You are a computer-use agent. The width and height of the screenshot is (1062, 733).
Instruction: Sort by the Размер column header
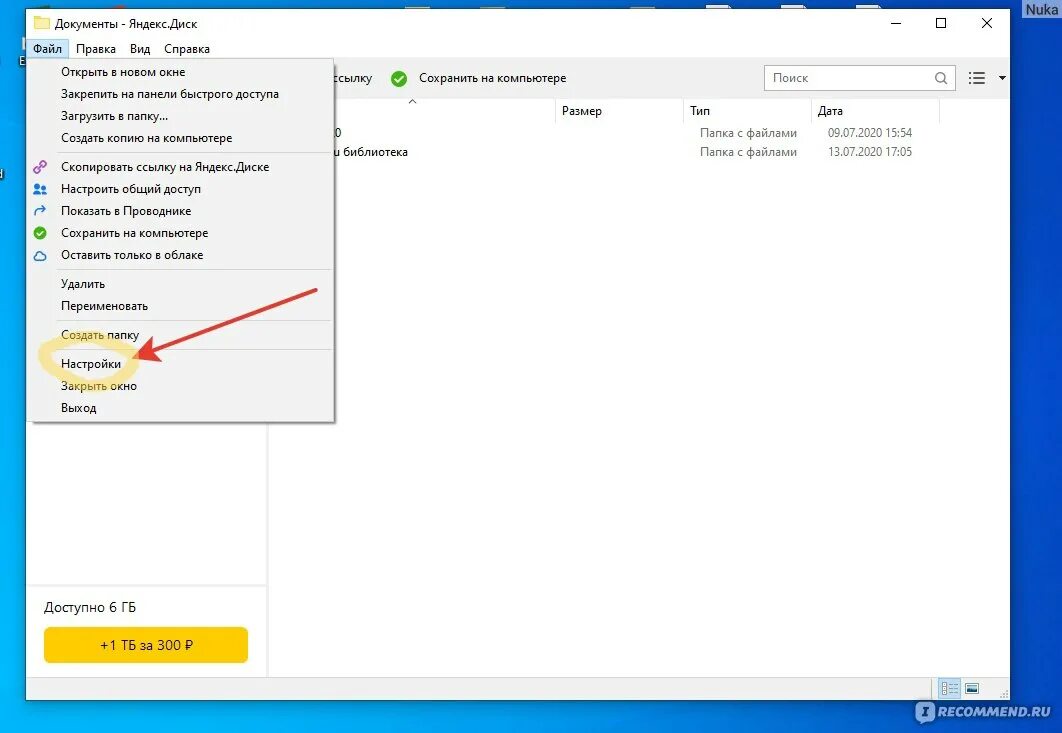[620, 111]
